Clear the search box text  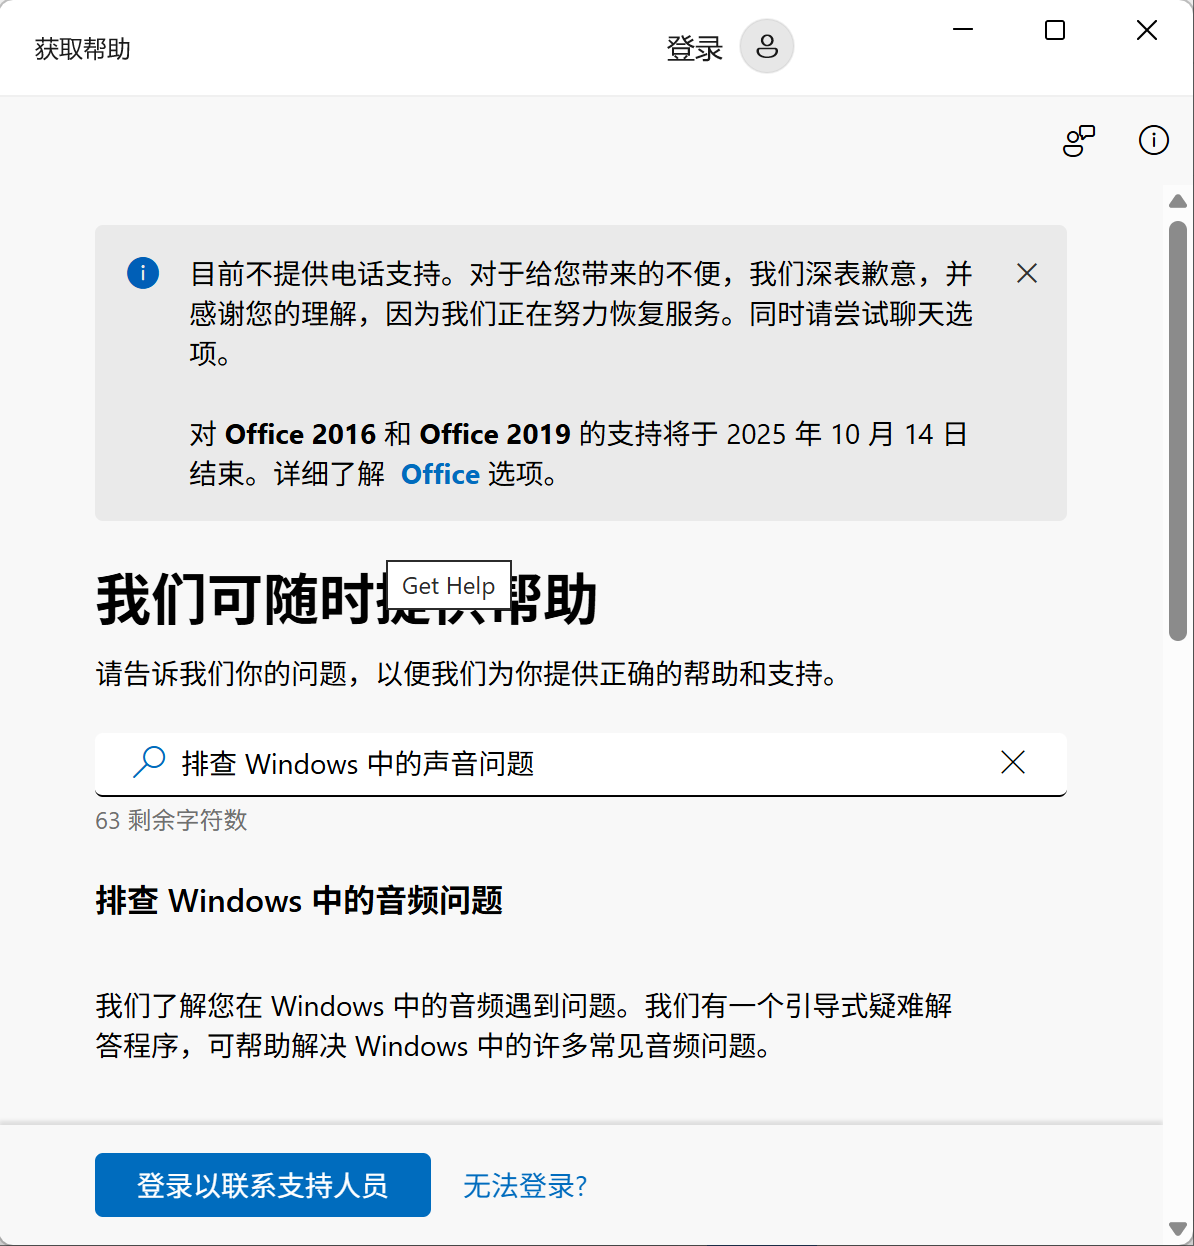point(1012,763)
